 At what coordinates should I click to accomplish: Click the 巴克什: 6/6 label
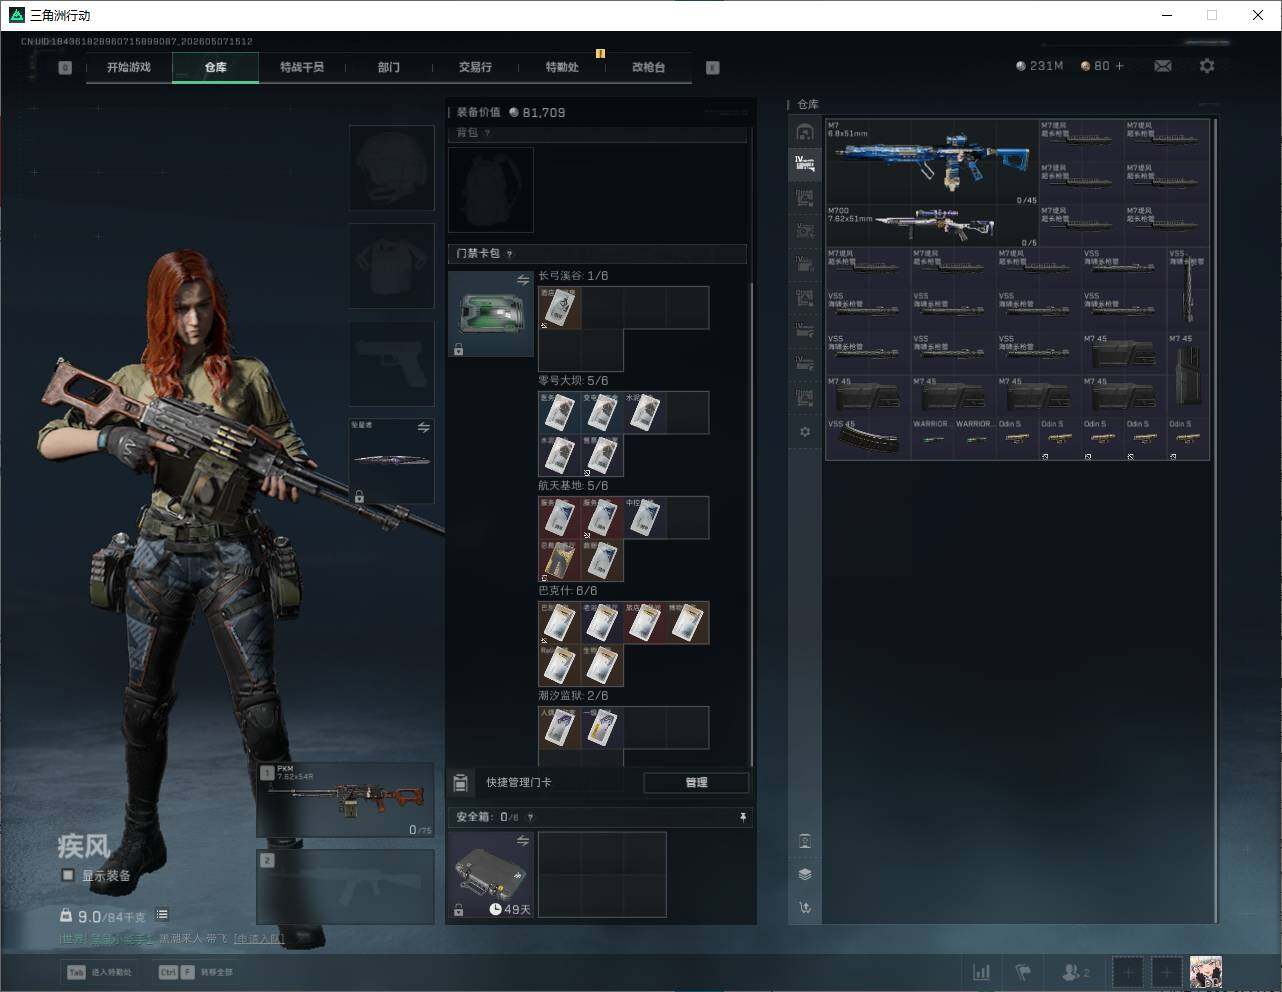(568, 591)
